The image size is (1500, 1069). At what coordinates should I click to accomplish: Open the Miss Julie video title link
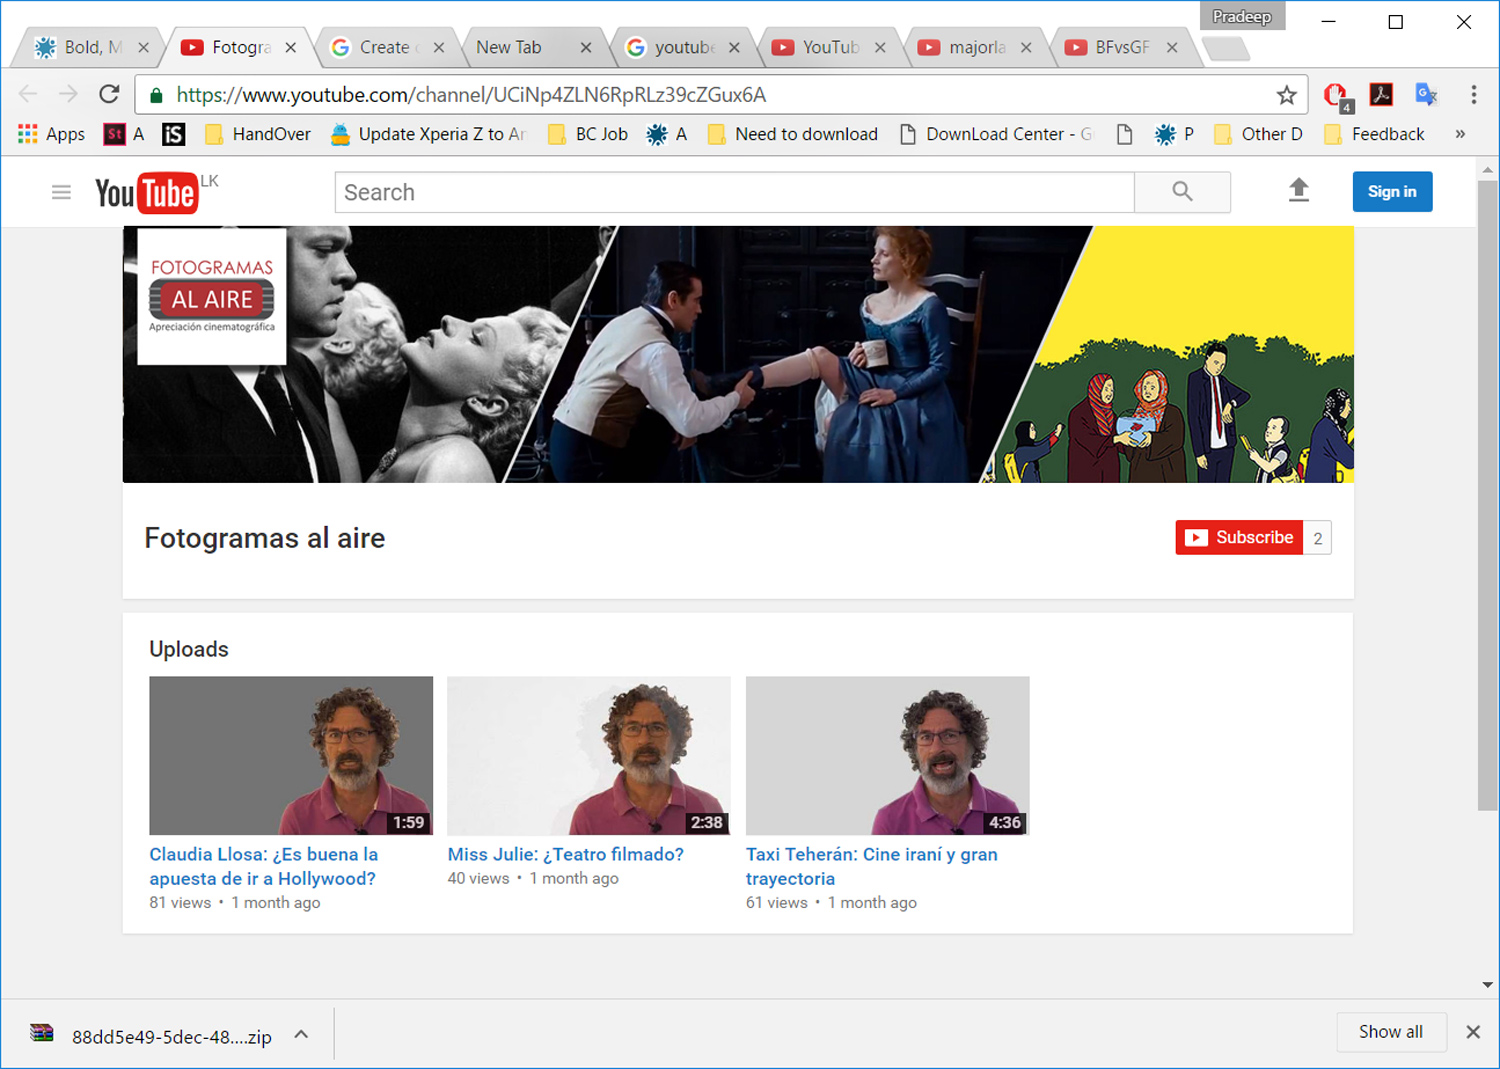[565, 854]
